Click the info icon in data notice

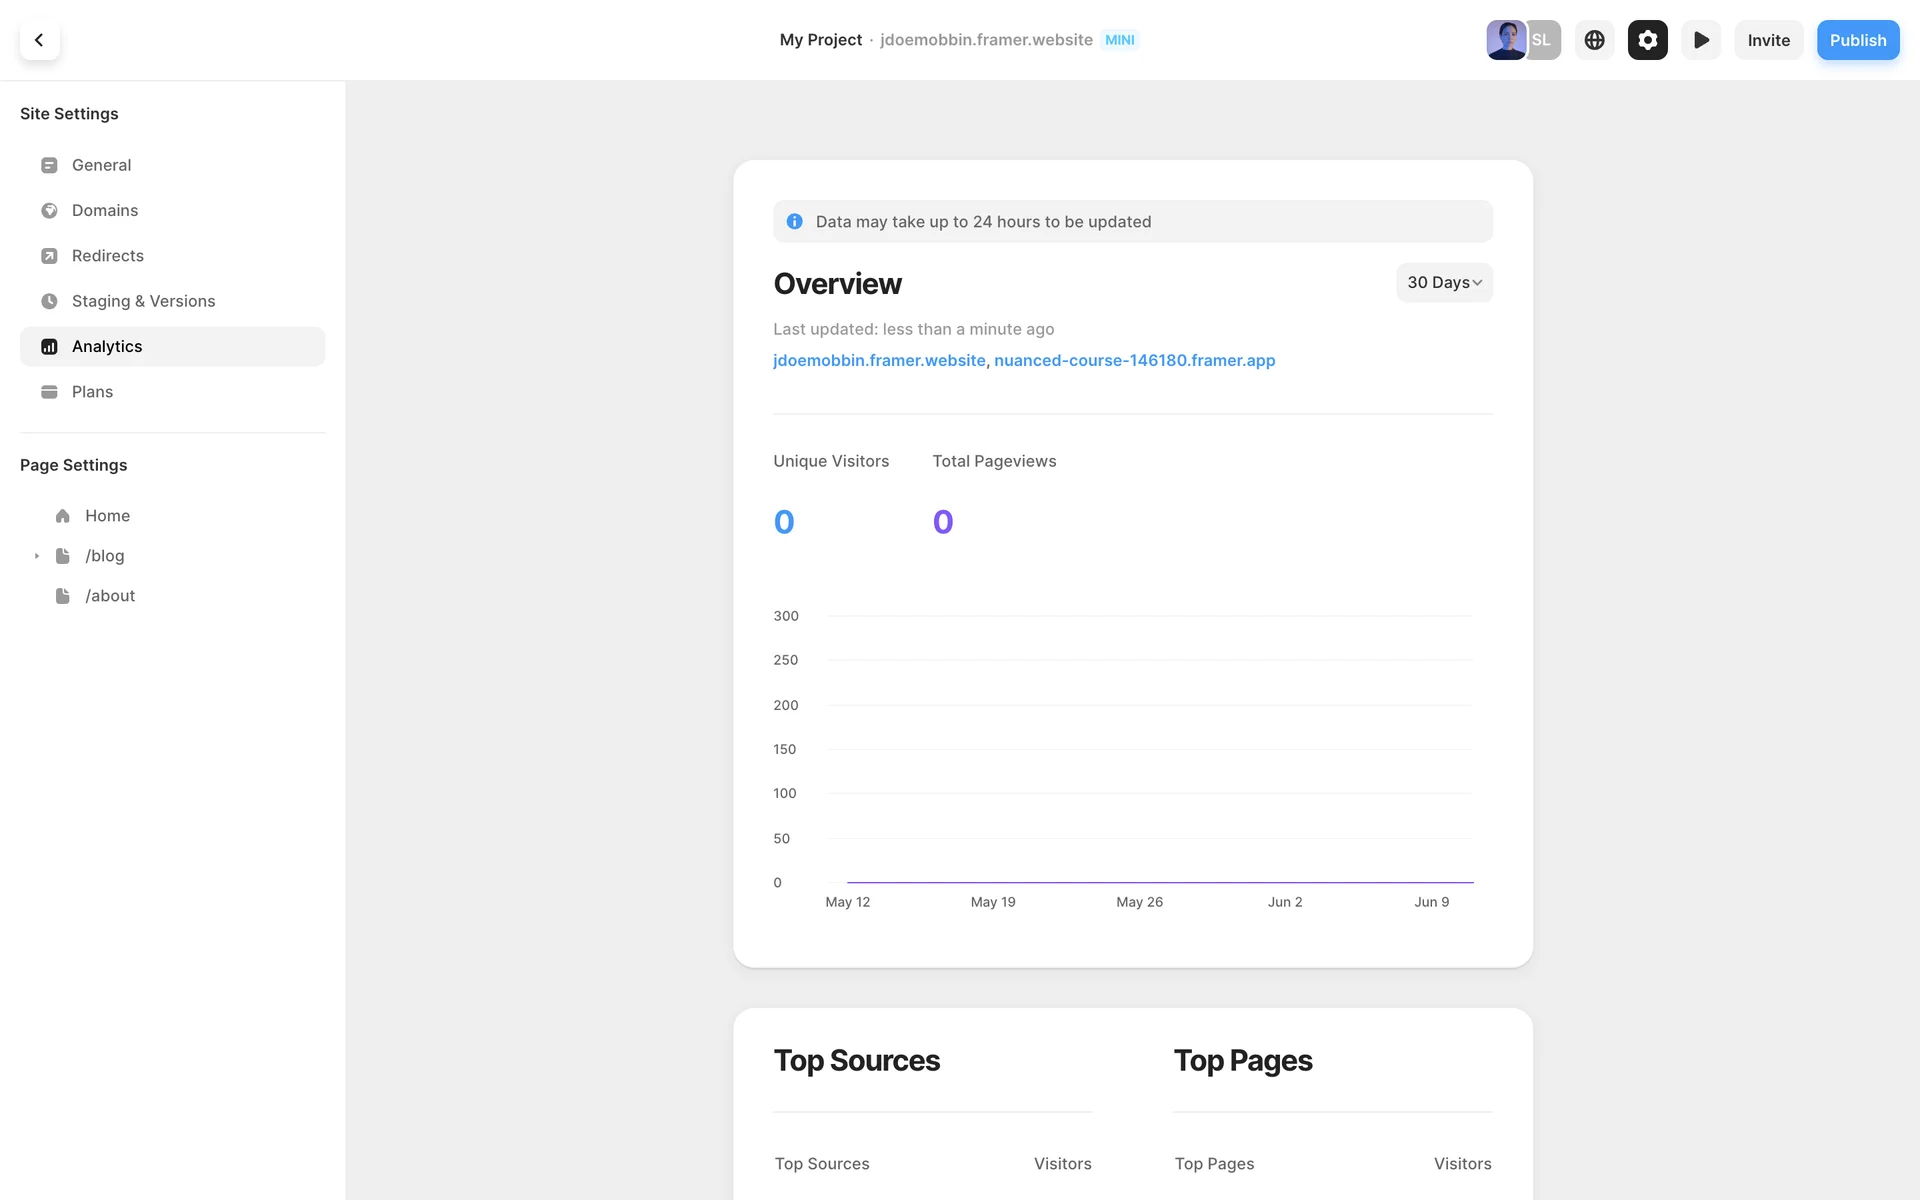(x=794, y=222)
